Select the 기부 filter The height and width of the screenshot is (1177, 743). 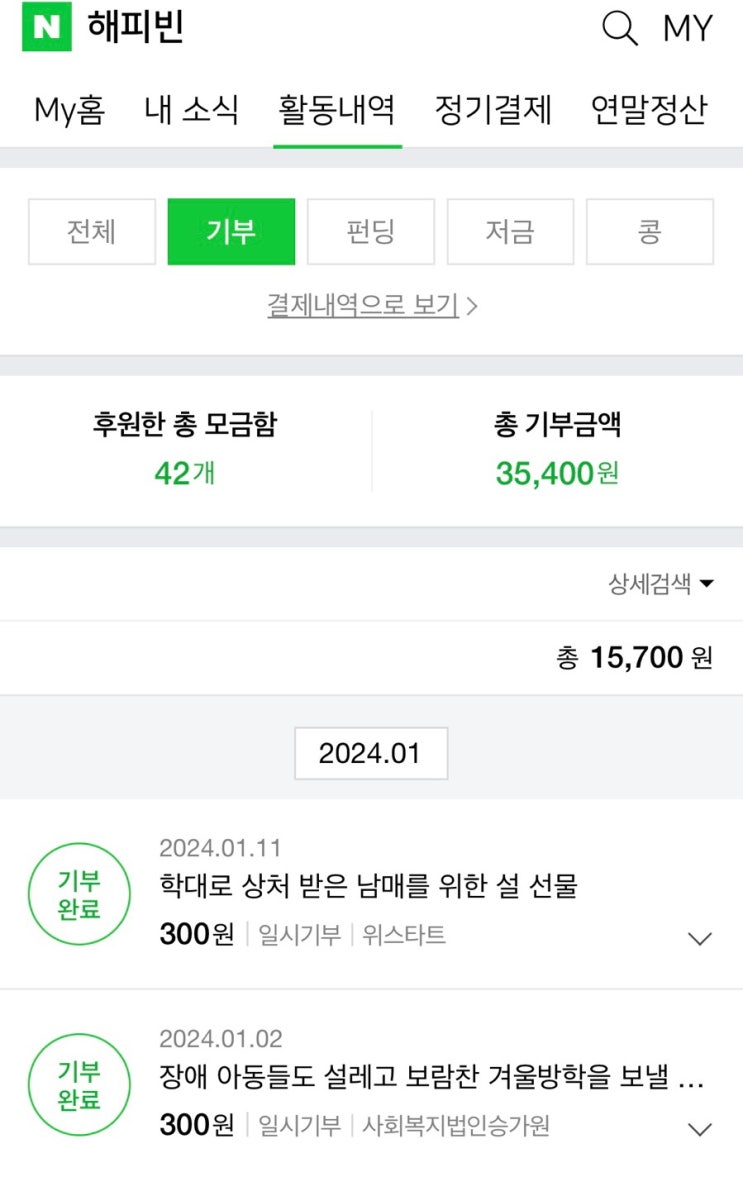[x=231, y=232]
